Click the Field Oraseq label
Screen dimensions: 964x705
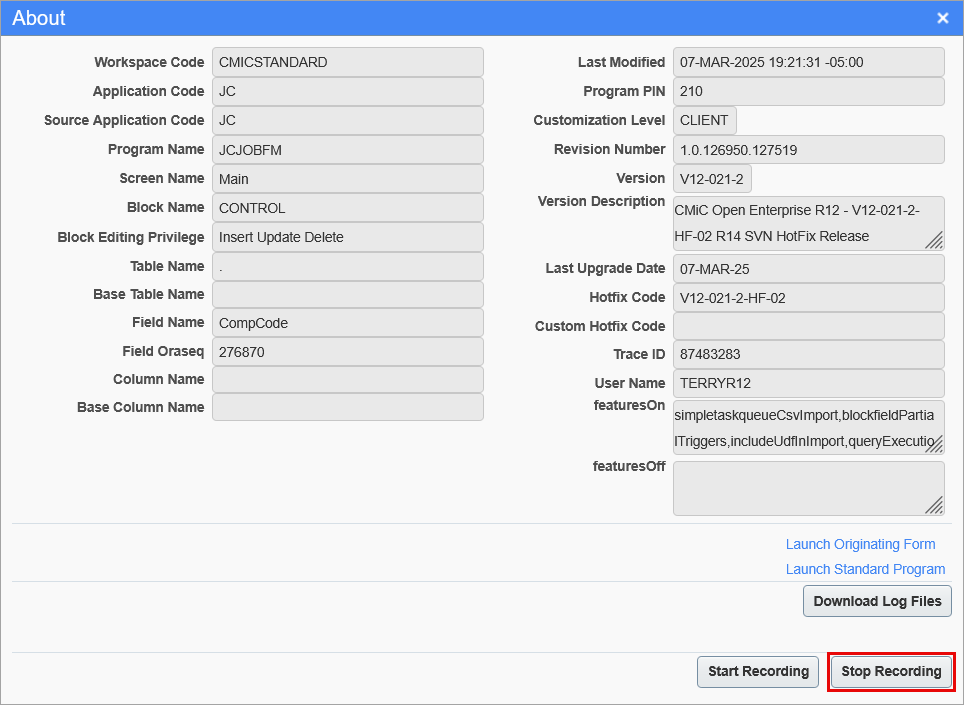tap(163, 352)
